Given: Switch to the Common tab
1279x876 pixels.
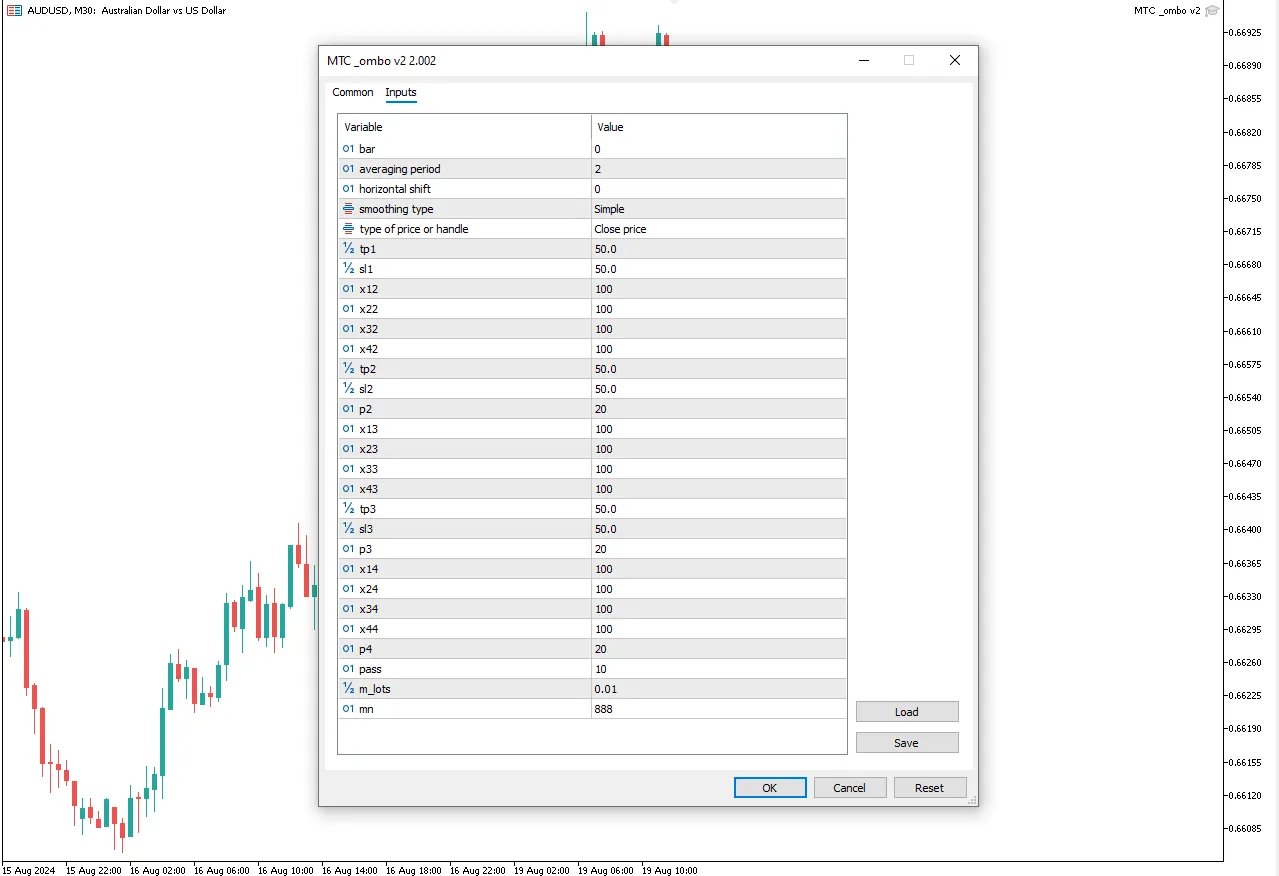Looking at the screenshot, I should 353,92.
